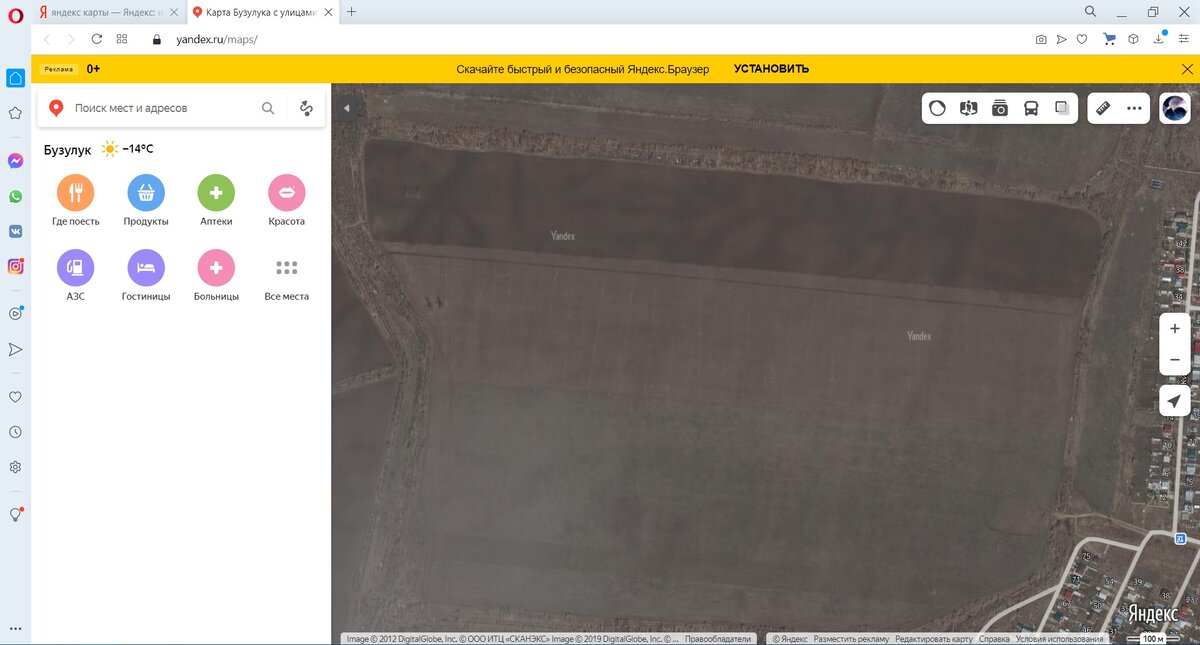Open the 'Редактировать карту' link
The height and width of the screenshot is (645, 1200).
click(933, 638)
